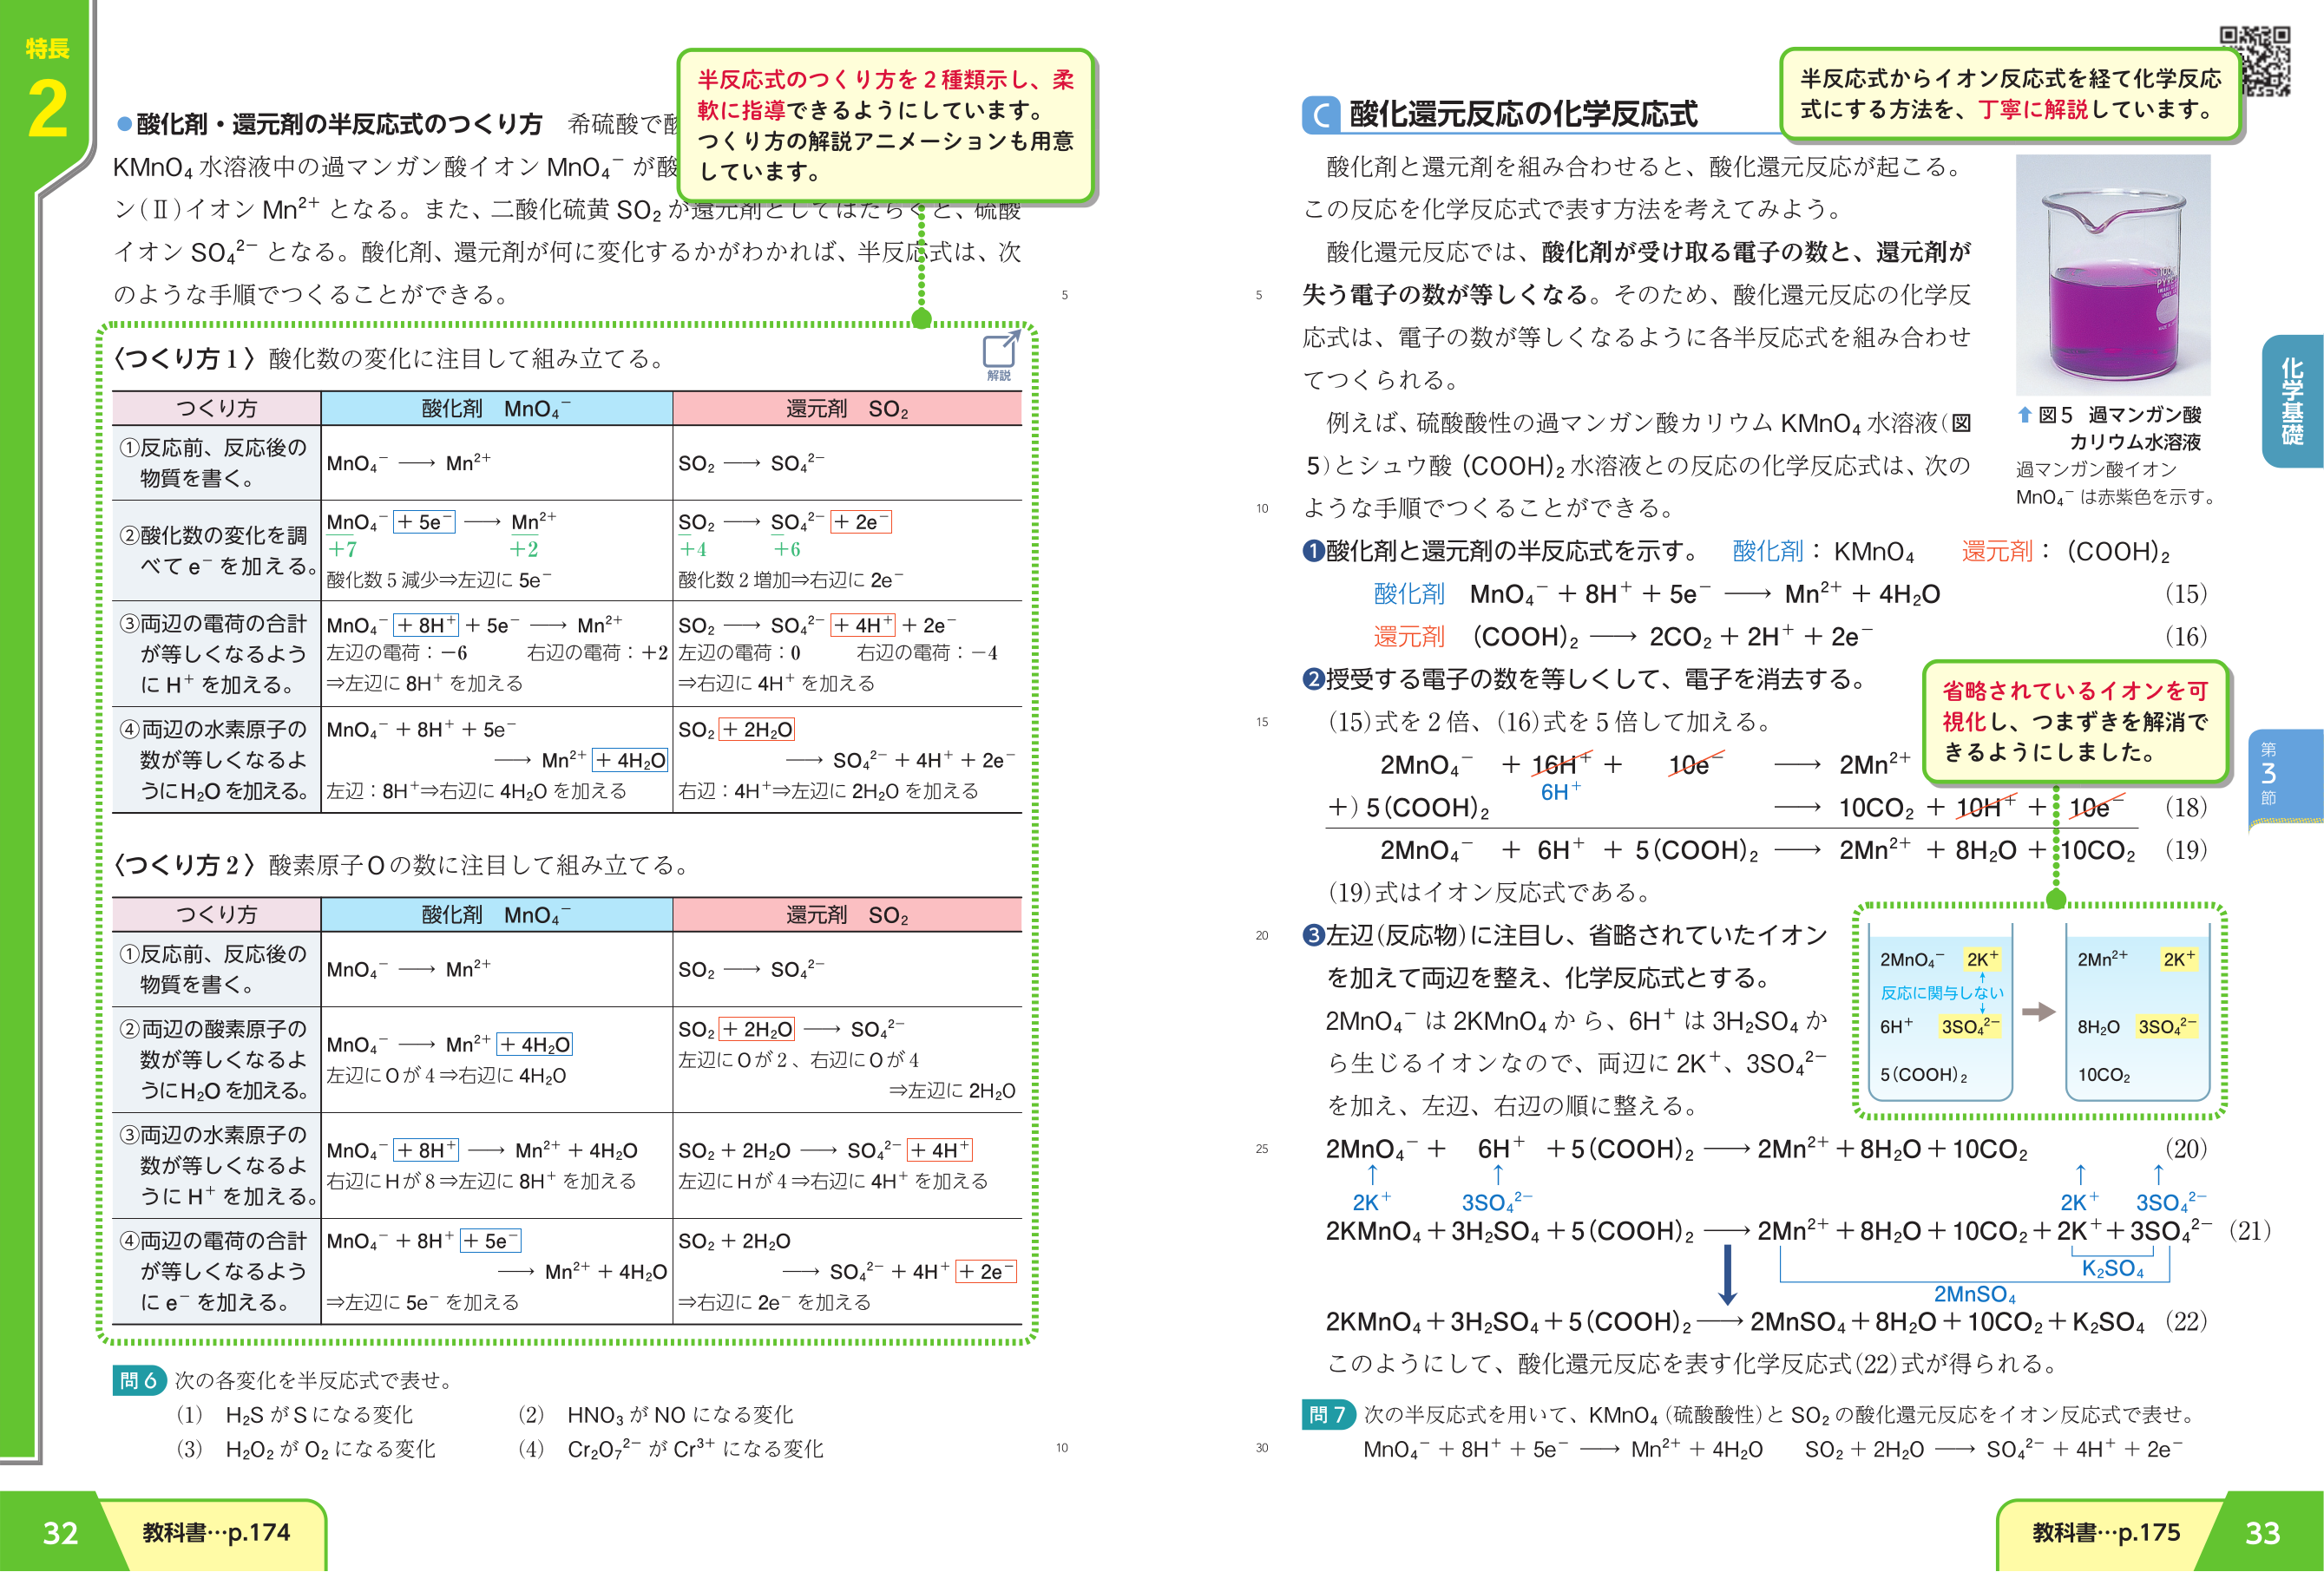
Task: Select the 化学基礎 side tab
Action: click(2292, 401)
